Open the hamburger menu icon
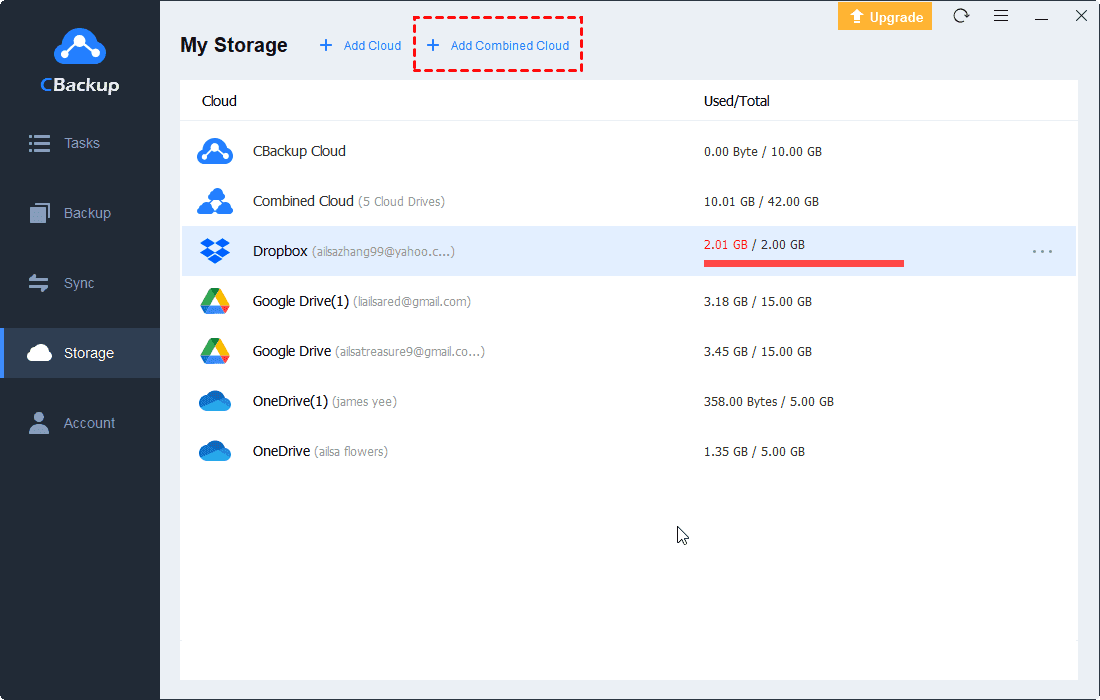1100x700 pixels. (1001, 16)
